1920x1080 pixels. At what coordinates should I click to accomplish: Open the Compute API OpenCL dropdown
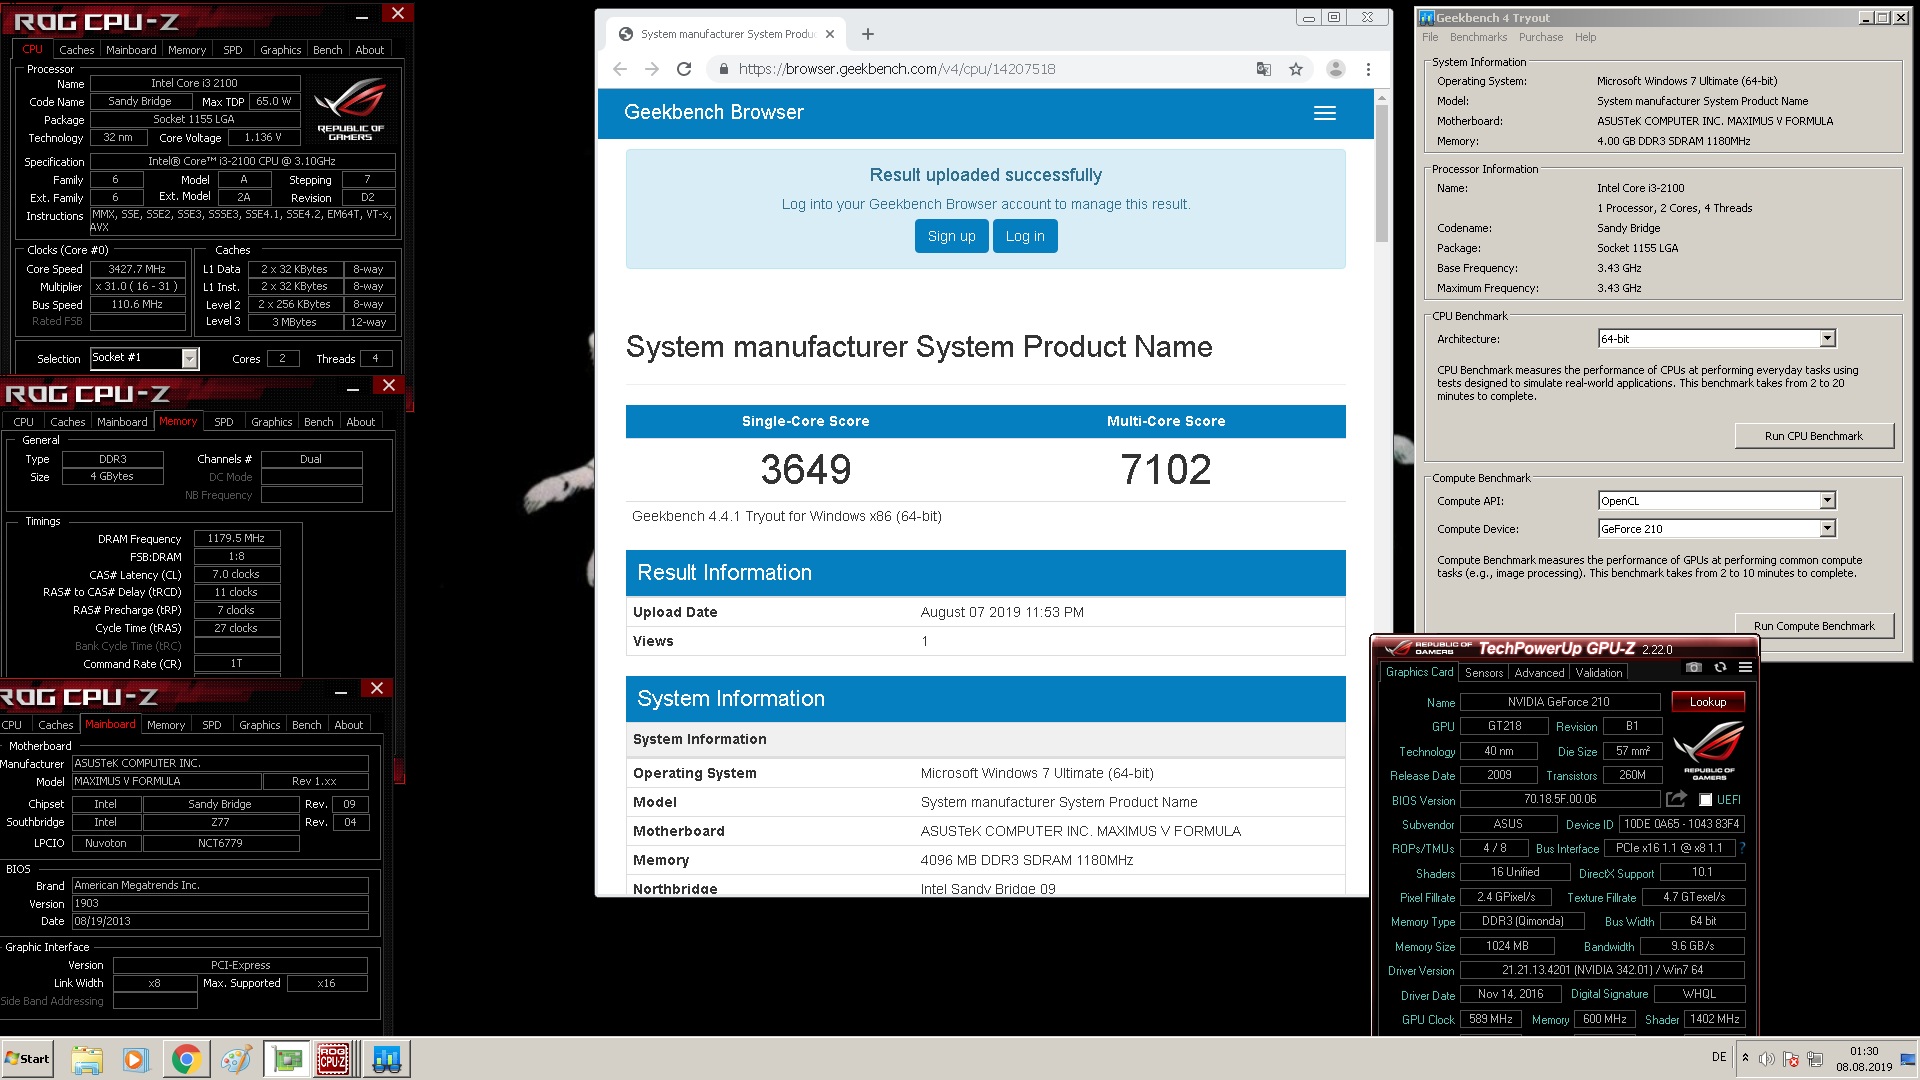[x=1827, y=501]
